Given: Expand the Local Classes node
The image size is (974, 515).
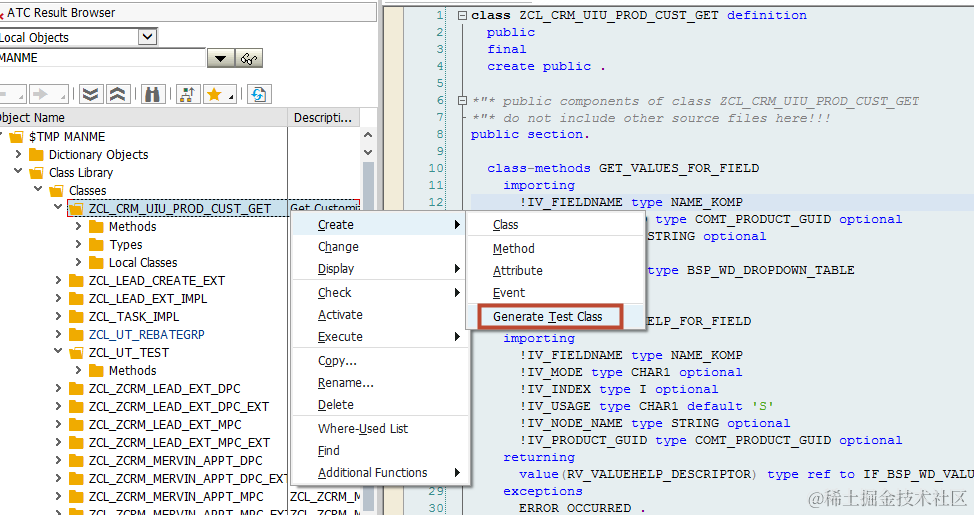Looking at the screenshot, I should click(x=78, y=262).
